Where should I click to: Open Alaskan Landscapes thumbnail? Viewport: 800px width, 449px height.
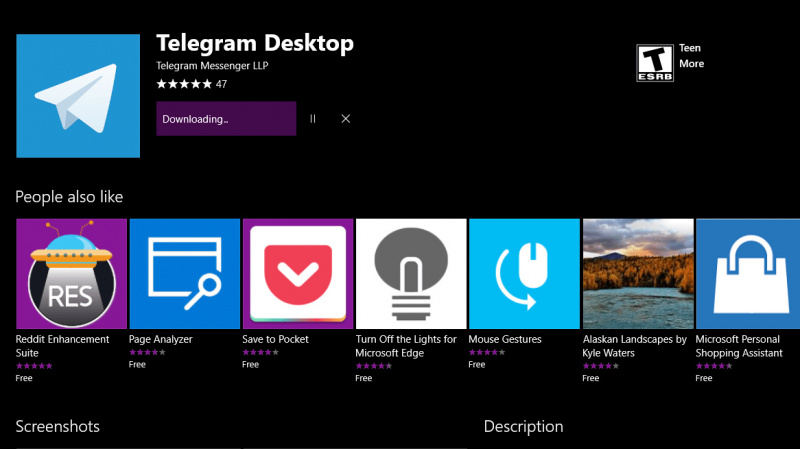(x=638, y=274)
